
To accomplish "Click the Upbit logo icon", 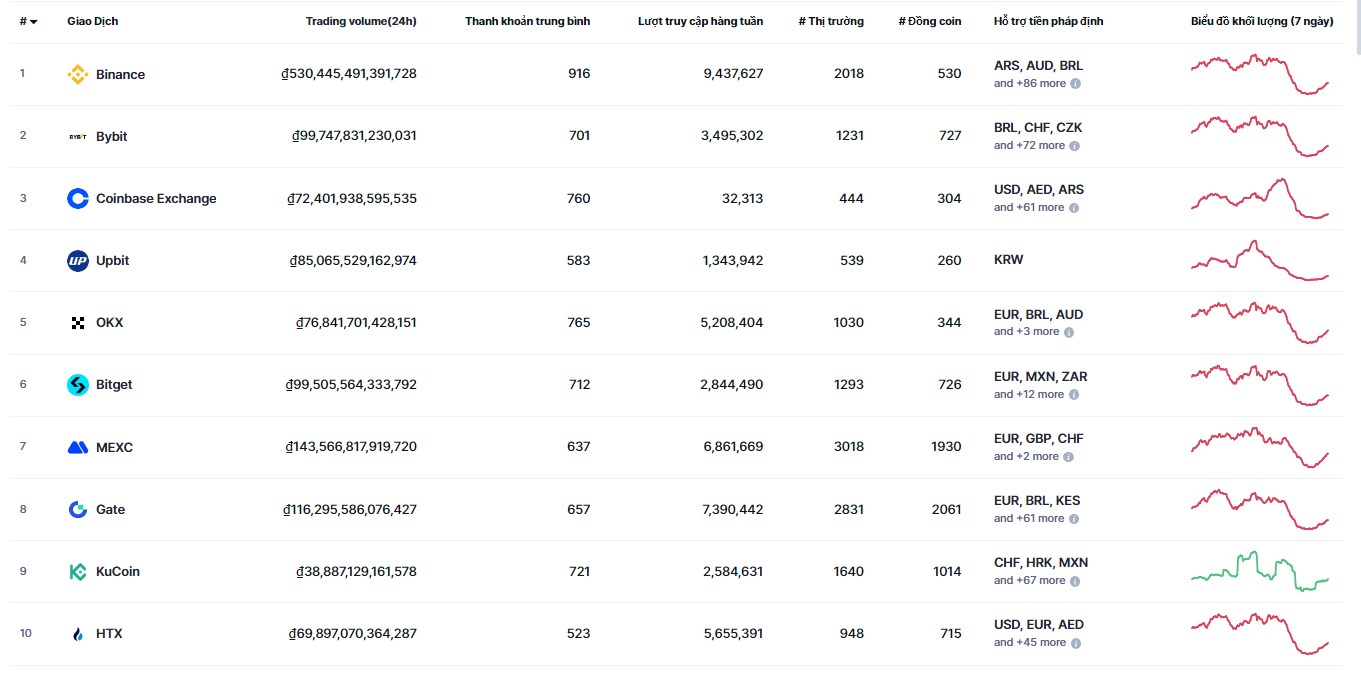I will [78, 260].
